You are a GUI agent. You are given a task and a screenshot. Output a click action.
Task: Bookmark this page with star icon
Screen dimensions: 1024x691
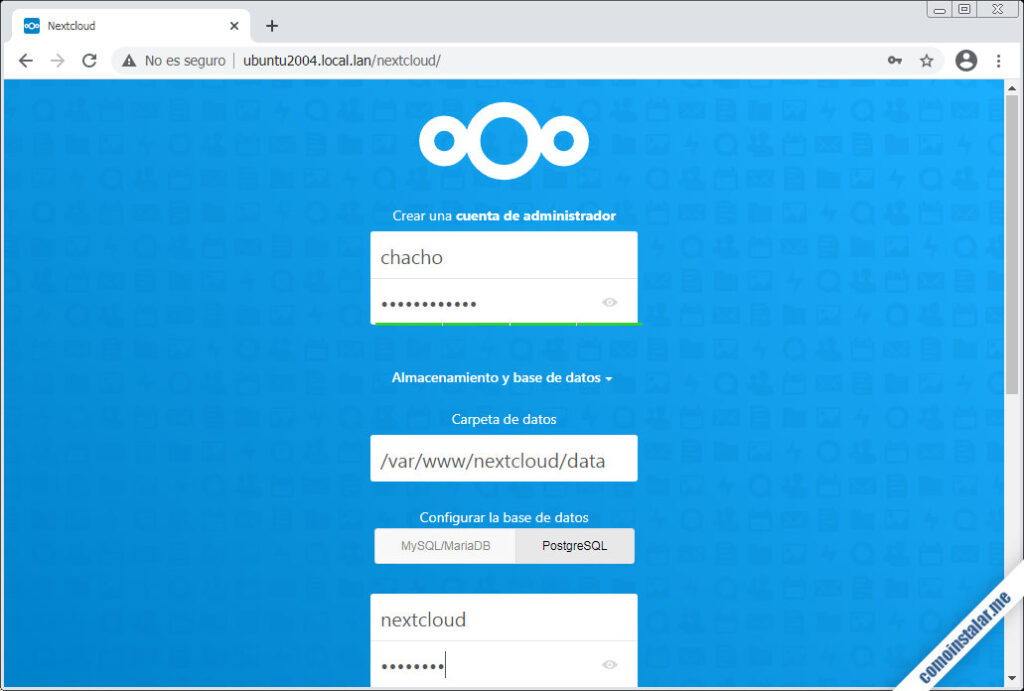click(x=926, y=61)
